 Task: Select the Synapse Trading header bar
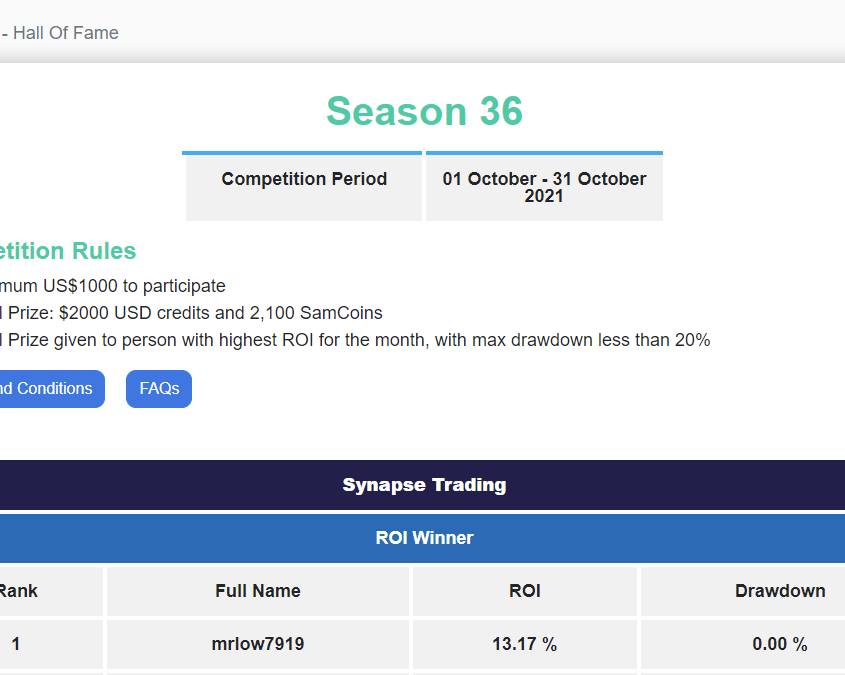(424, 485)
